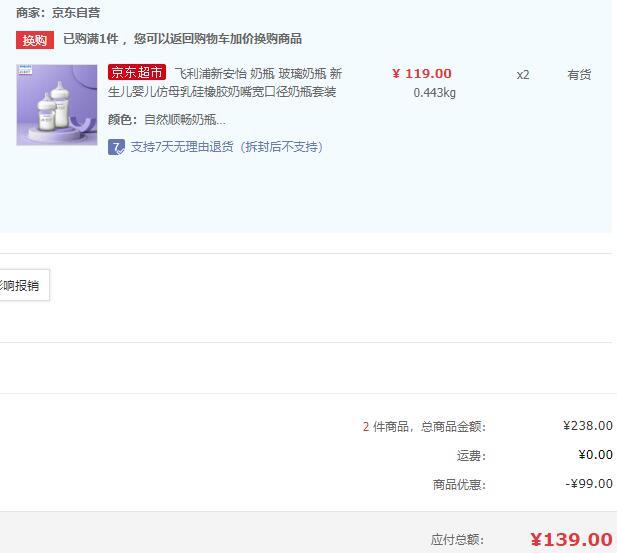Click the 7-day return shield icon
Screen dimensions: 617x553
pyautogui.click(x=116, y=147)
